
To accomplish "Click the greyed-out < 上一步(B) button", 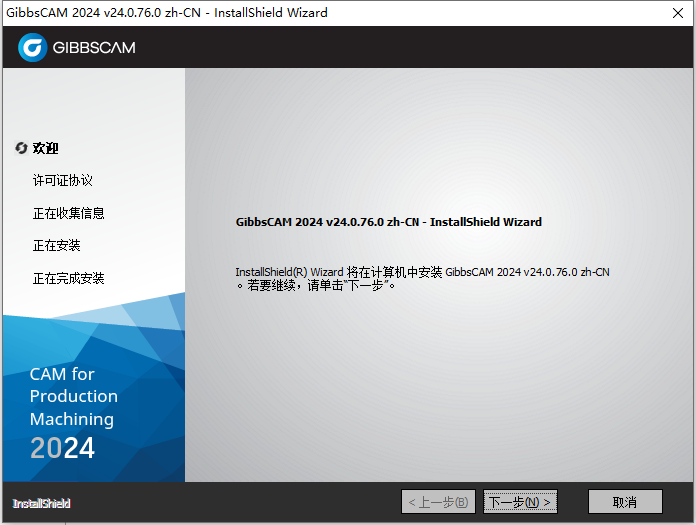I will [x=437, y=501].
